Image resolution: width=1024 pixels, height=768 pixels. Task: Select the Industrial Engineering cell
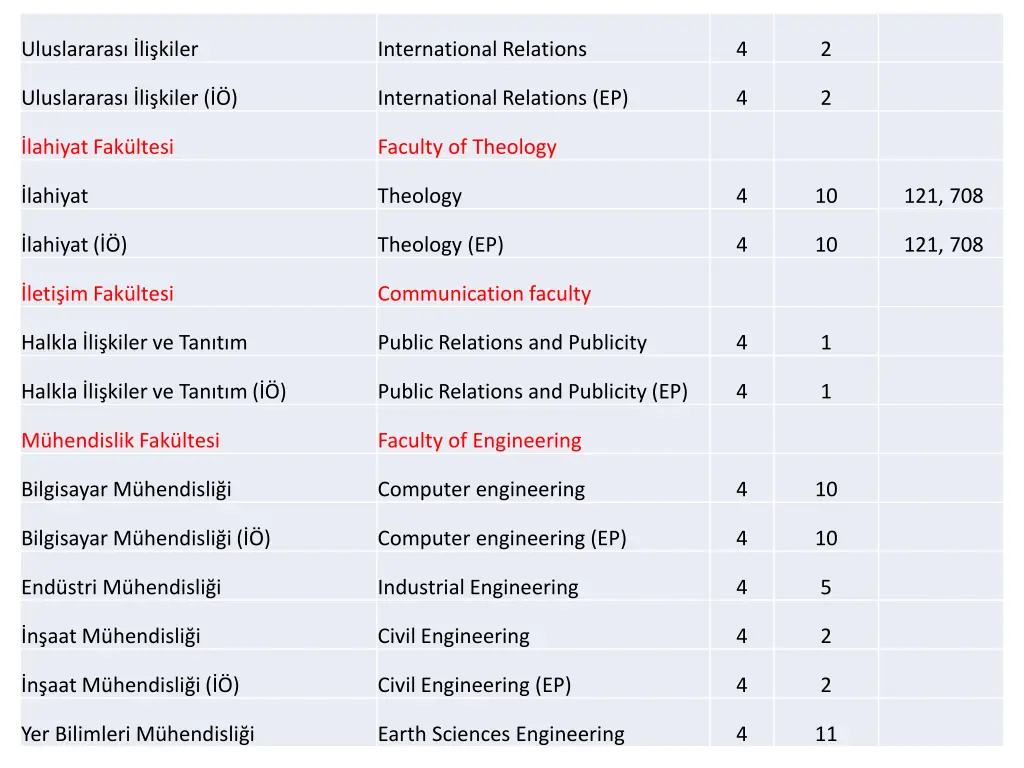point(478,588)
